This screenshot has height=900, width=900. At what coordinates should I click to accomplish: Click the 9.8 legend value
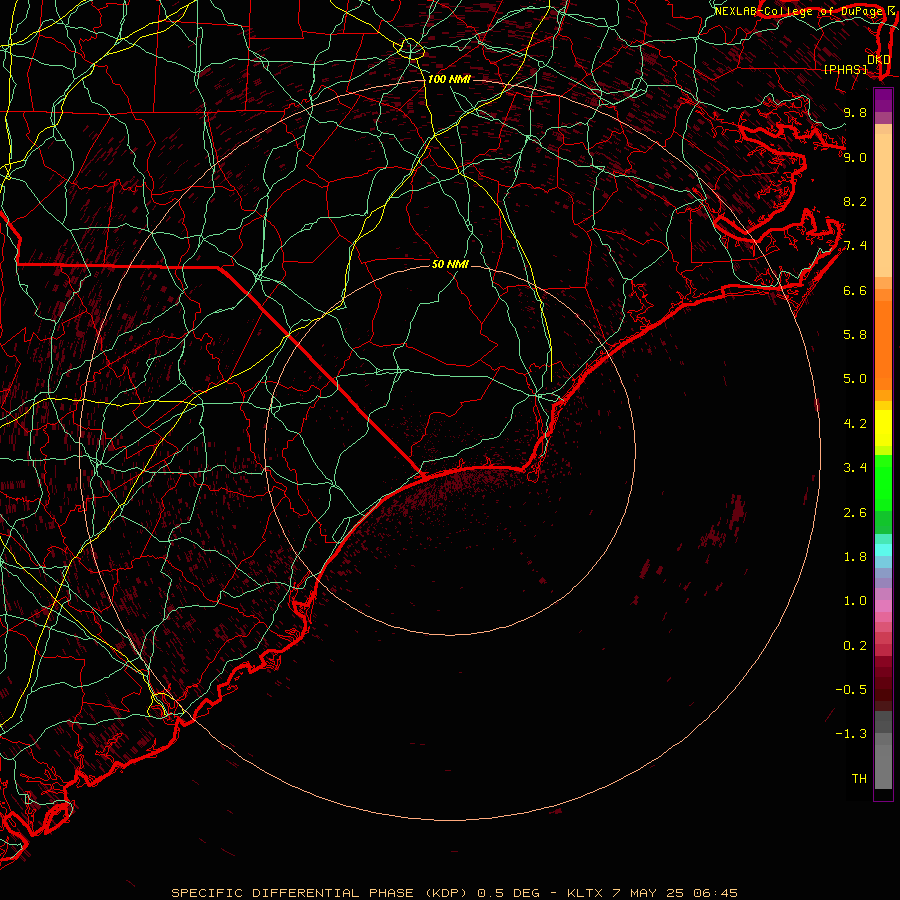[x=855, y=112]
